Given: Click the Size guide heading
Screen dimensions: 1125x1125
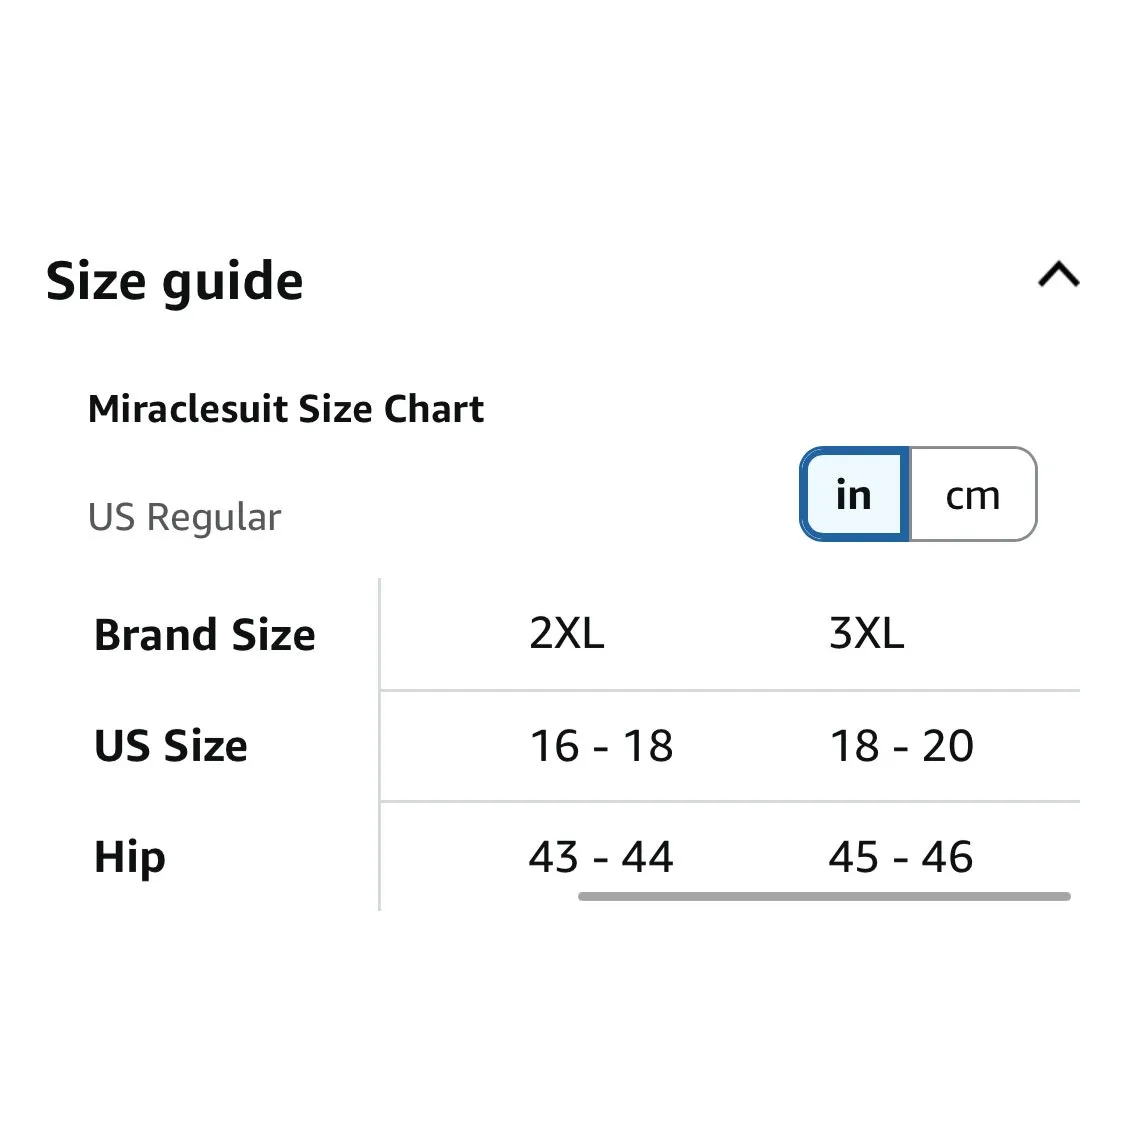Looking at the screenshot, I should pos(175,281).
